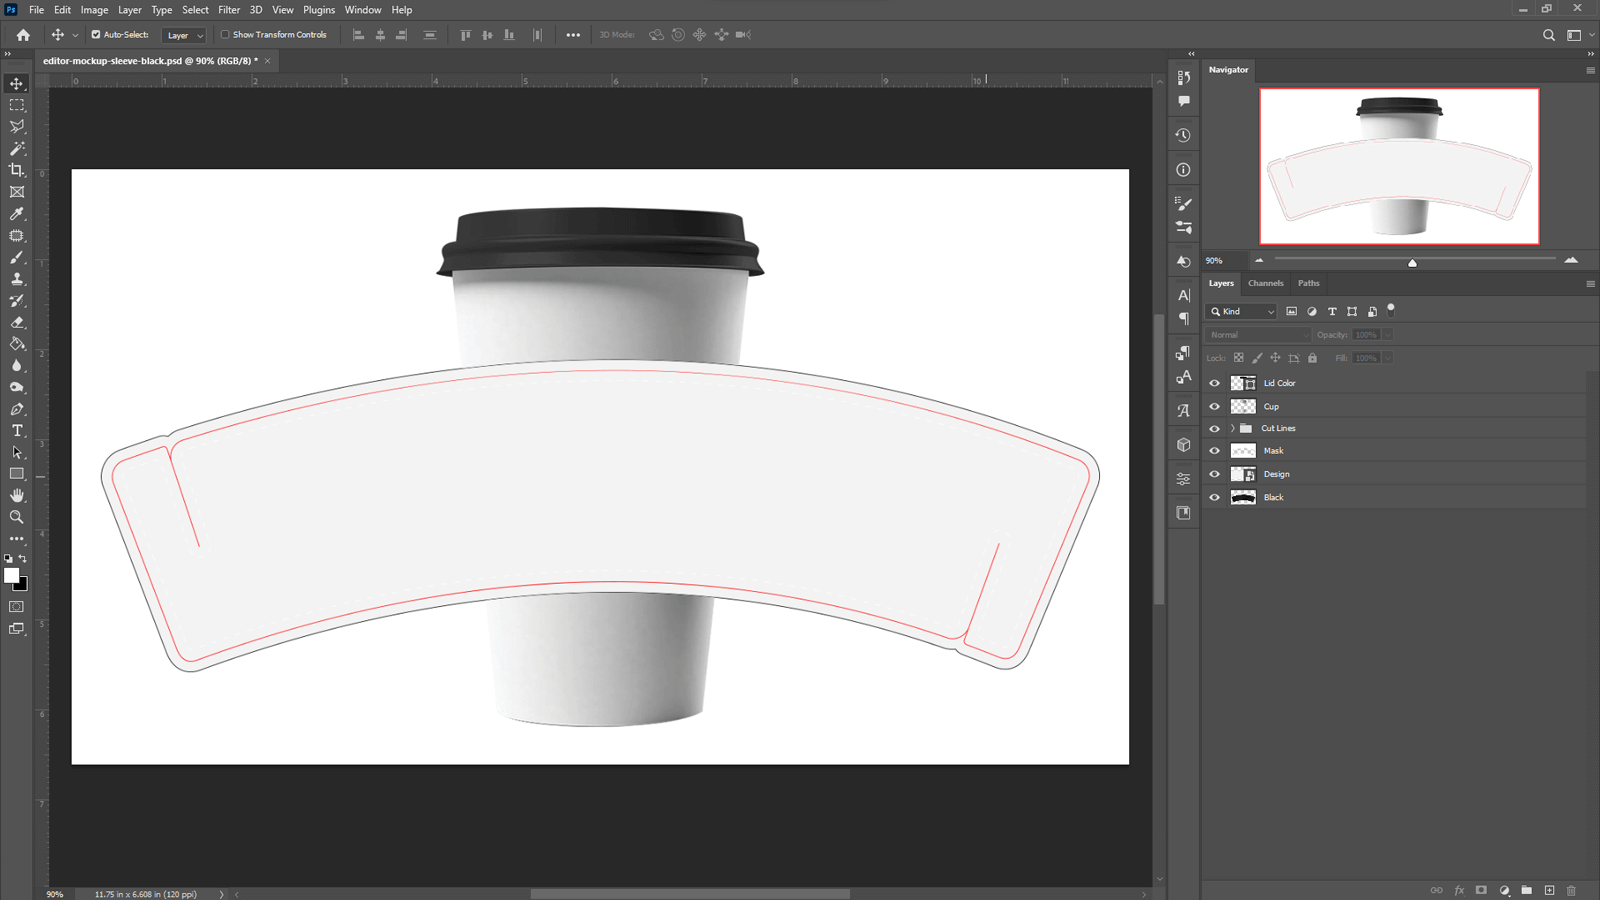
Task: Create a new layer
Action: [1548, 889]
